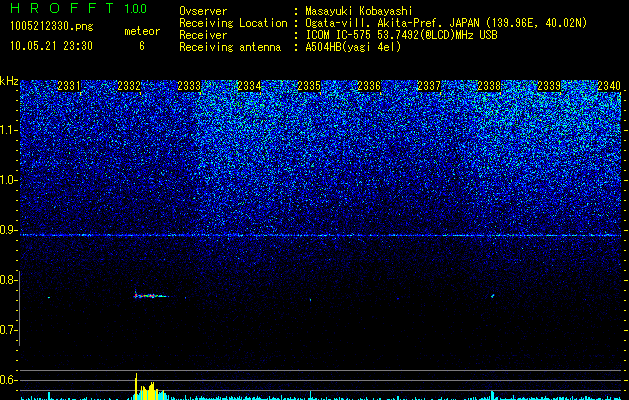Click the Ovserver label
The image size is (629, 400).
coord(203,11)
